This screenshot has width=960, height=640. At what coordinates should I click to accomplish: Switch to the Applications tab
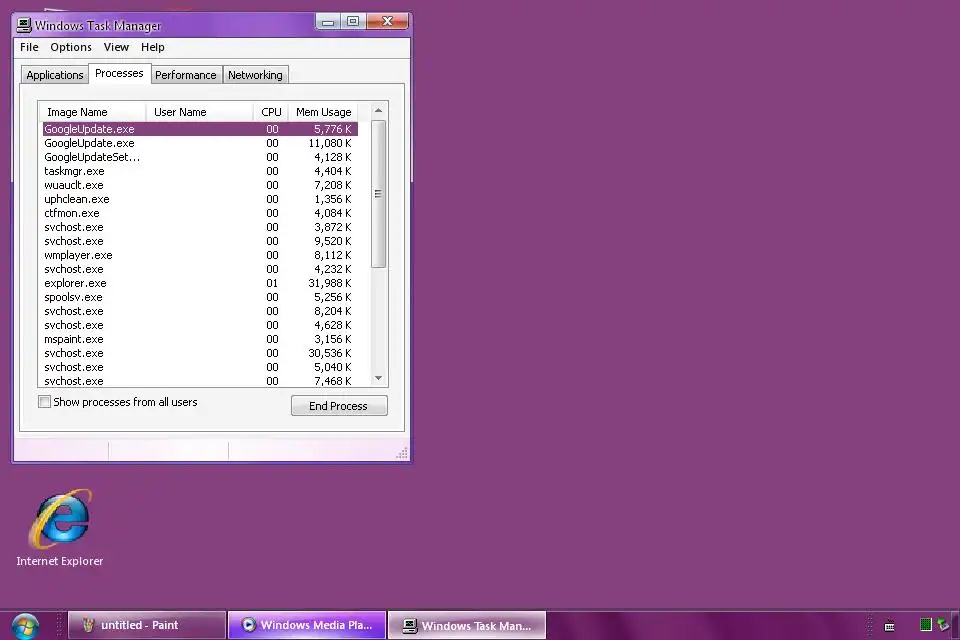coord(54,75)
